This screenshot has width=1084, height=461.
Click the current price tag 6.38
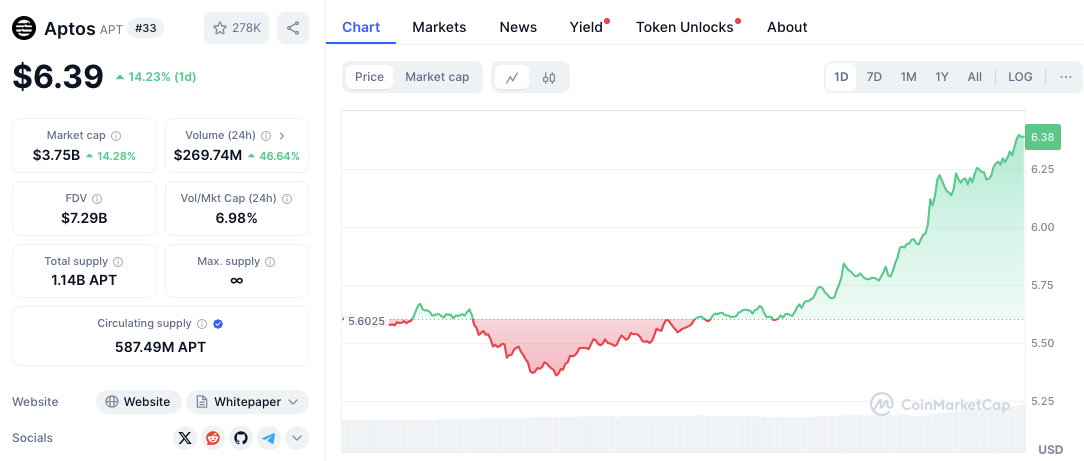1043,137
